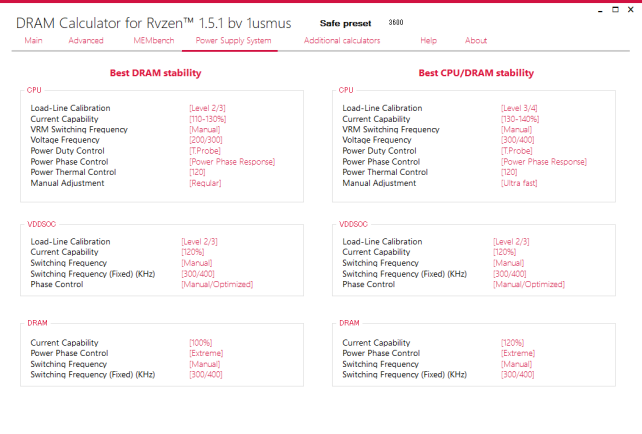Click the Best CPU/DRAM stability heading
Screen dimensions: 642x434
tap(476, 73)
